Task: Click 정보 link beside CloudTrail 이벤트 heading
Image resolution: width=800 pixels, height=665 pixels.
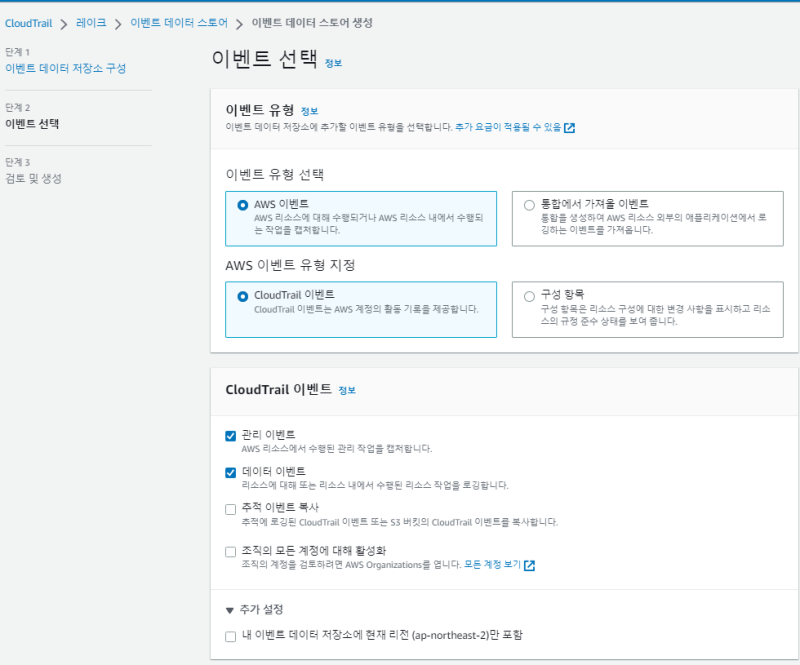Action: (x=347, y=390)
